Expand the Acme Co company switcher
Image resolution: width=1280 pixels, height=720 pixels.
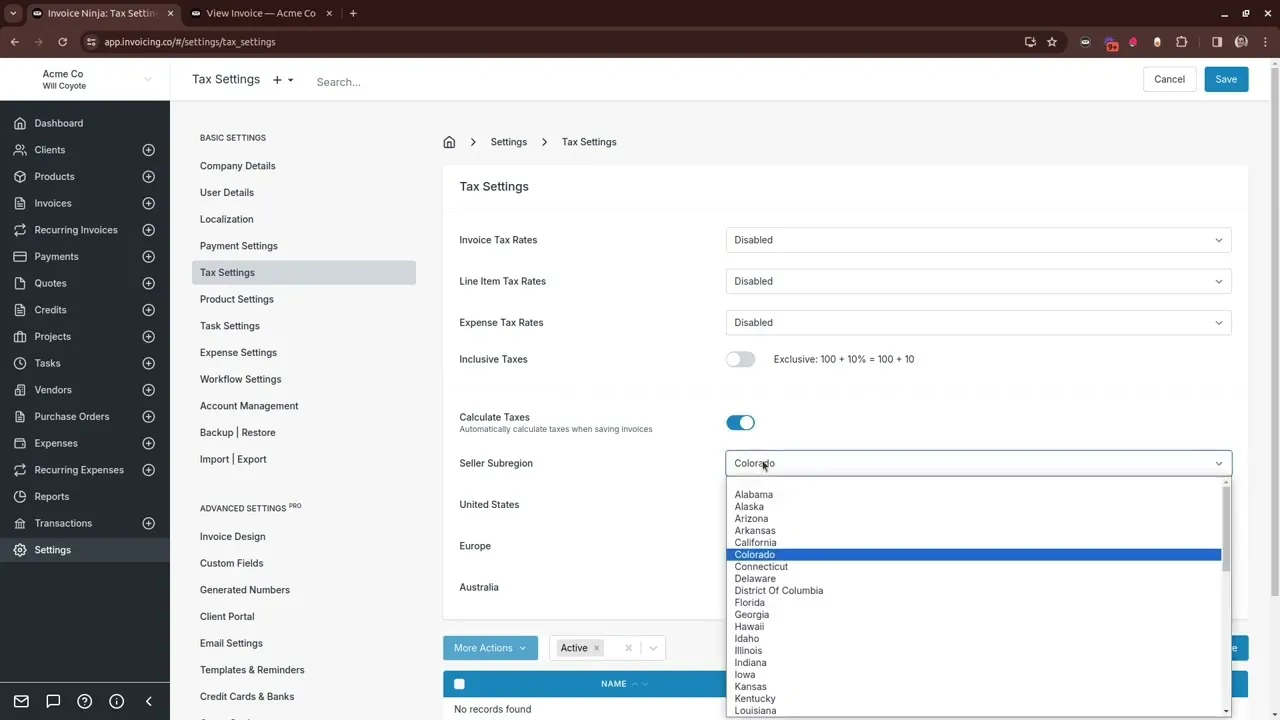tap(148, 80)
